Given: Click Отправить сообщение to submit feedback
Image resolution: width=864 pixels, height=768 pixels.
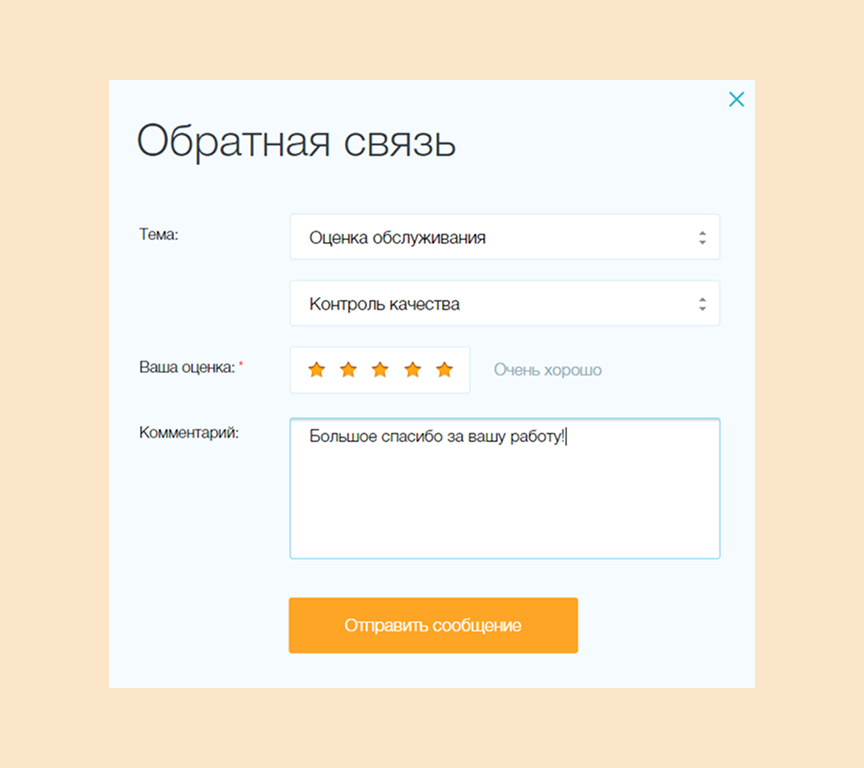Looking at the screenshot, I should coord(433,625).
